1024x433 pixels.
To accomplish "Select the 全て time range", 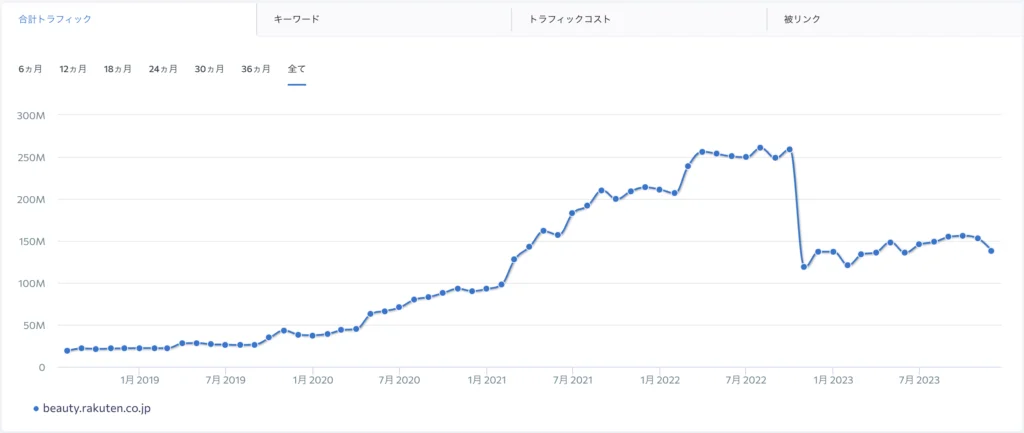I will tap(296, 69).
